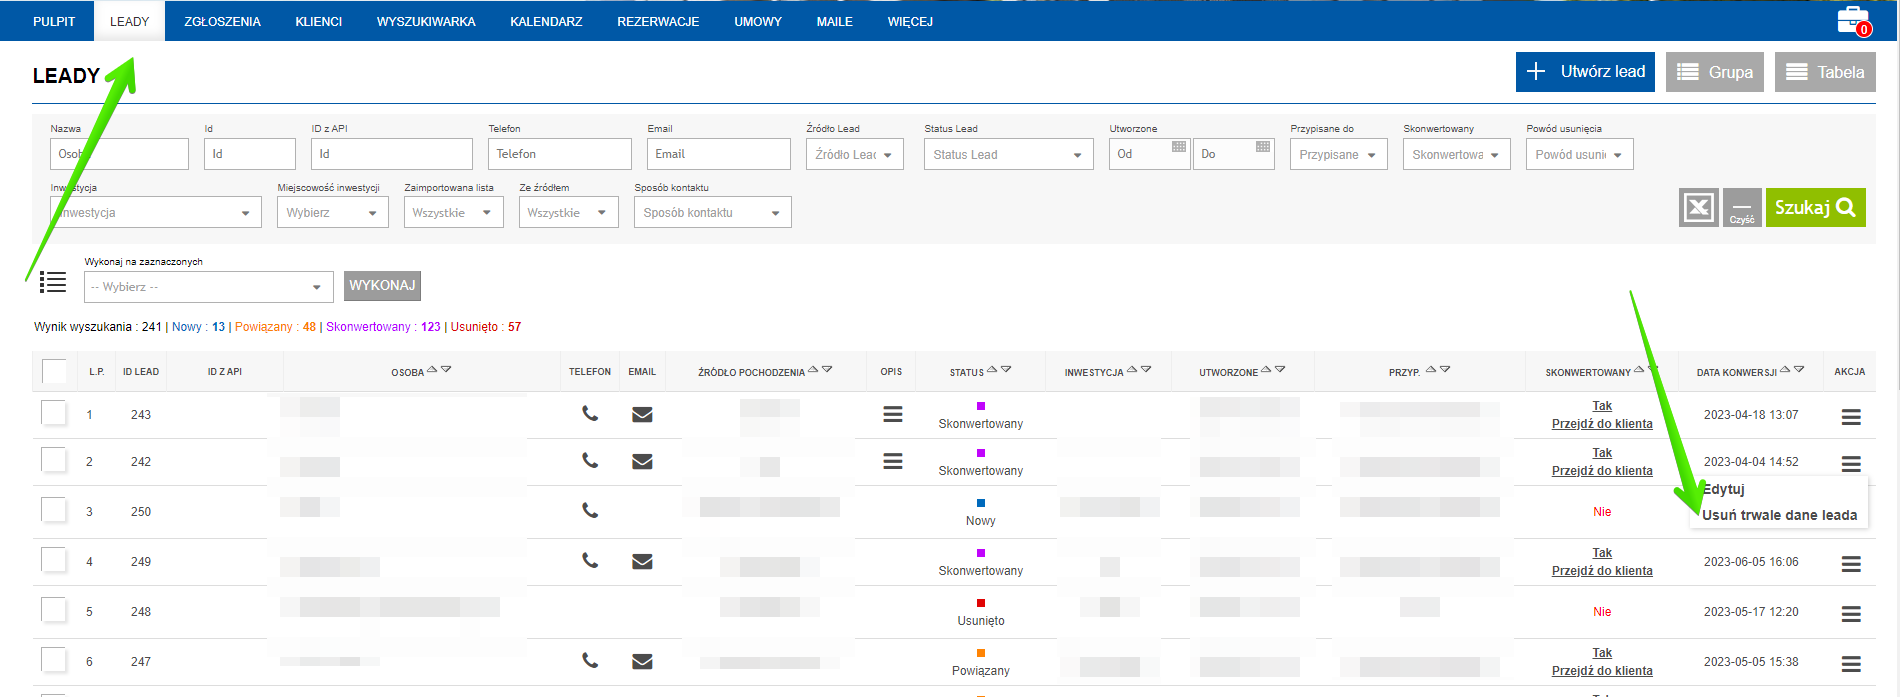Viewport: 1900px width, 697px height.
Task: Check the box for lead 247
Action: (54, 660)
